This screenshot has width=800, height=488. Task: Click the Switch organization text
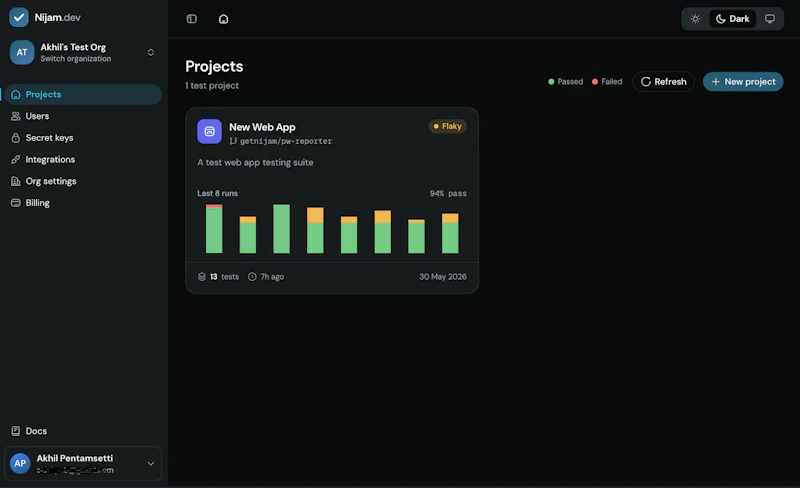[76, 59]
